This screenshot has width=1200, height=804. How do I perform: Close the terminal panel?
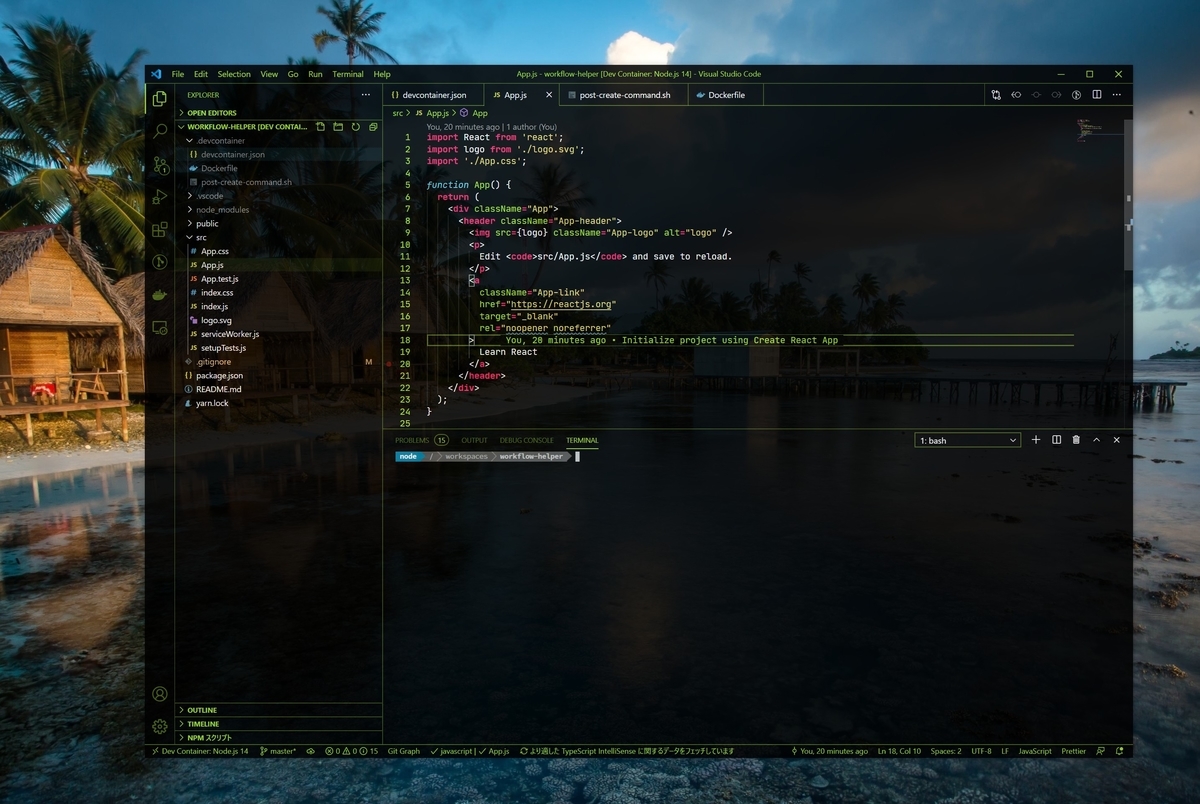point(1117,440)
